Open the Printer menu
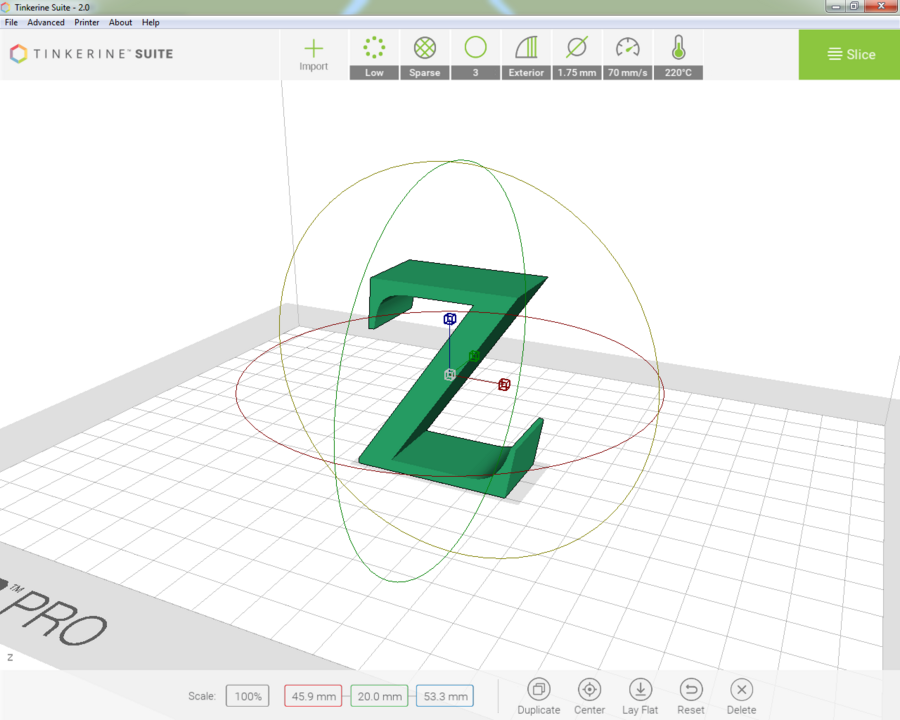 (x=87, y=22)
